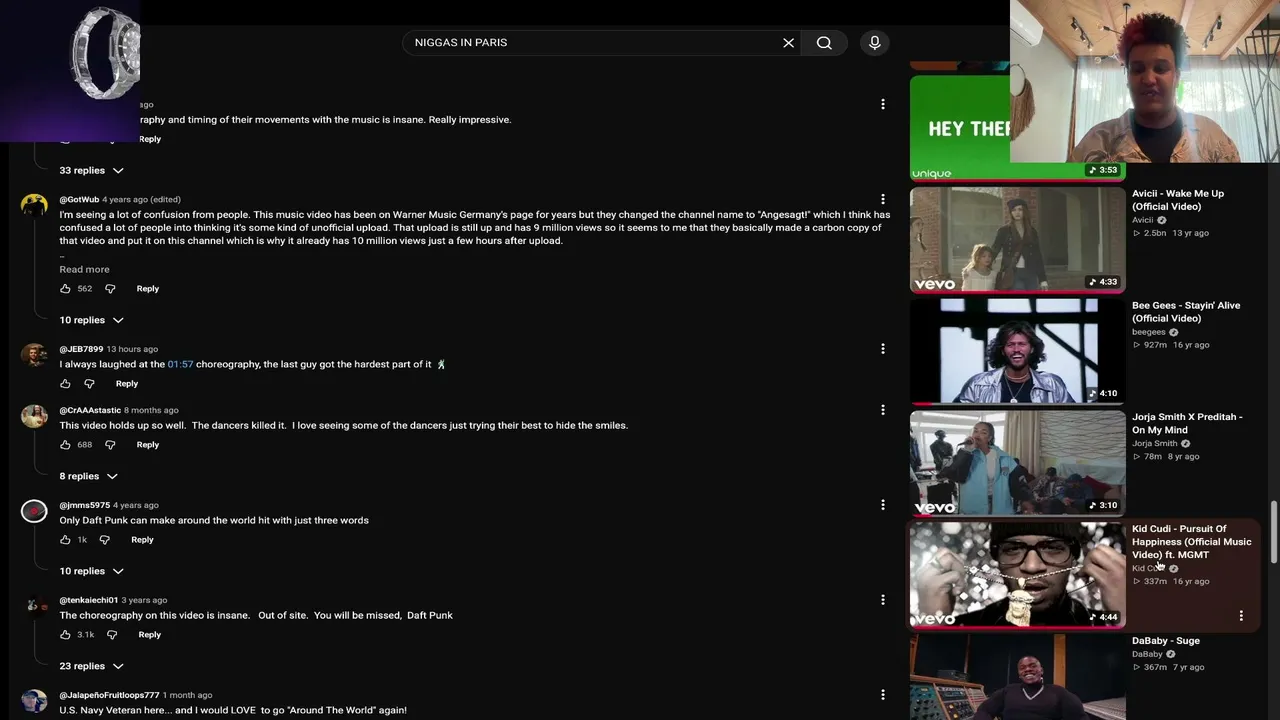
Task: Start voice search with the microphone
Action: point(875,43)
